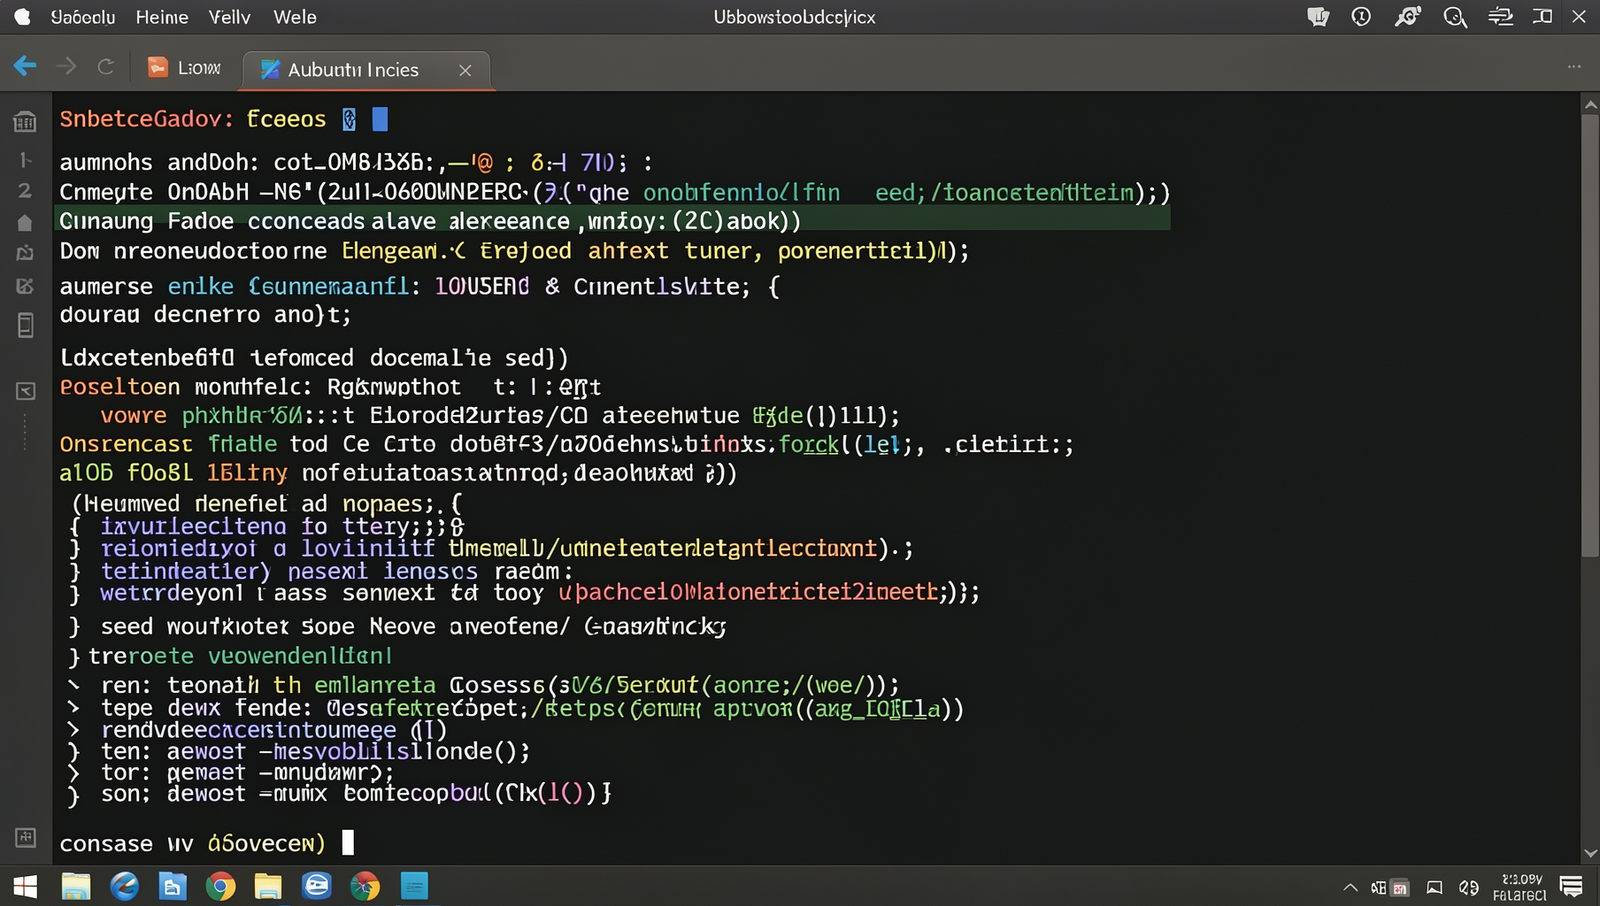Viewport: 1600px width, 906px height.
Task: Open the second yellow folder taskbar icon
Action: 268,886
